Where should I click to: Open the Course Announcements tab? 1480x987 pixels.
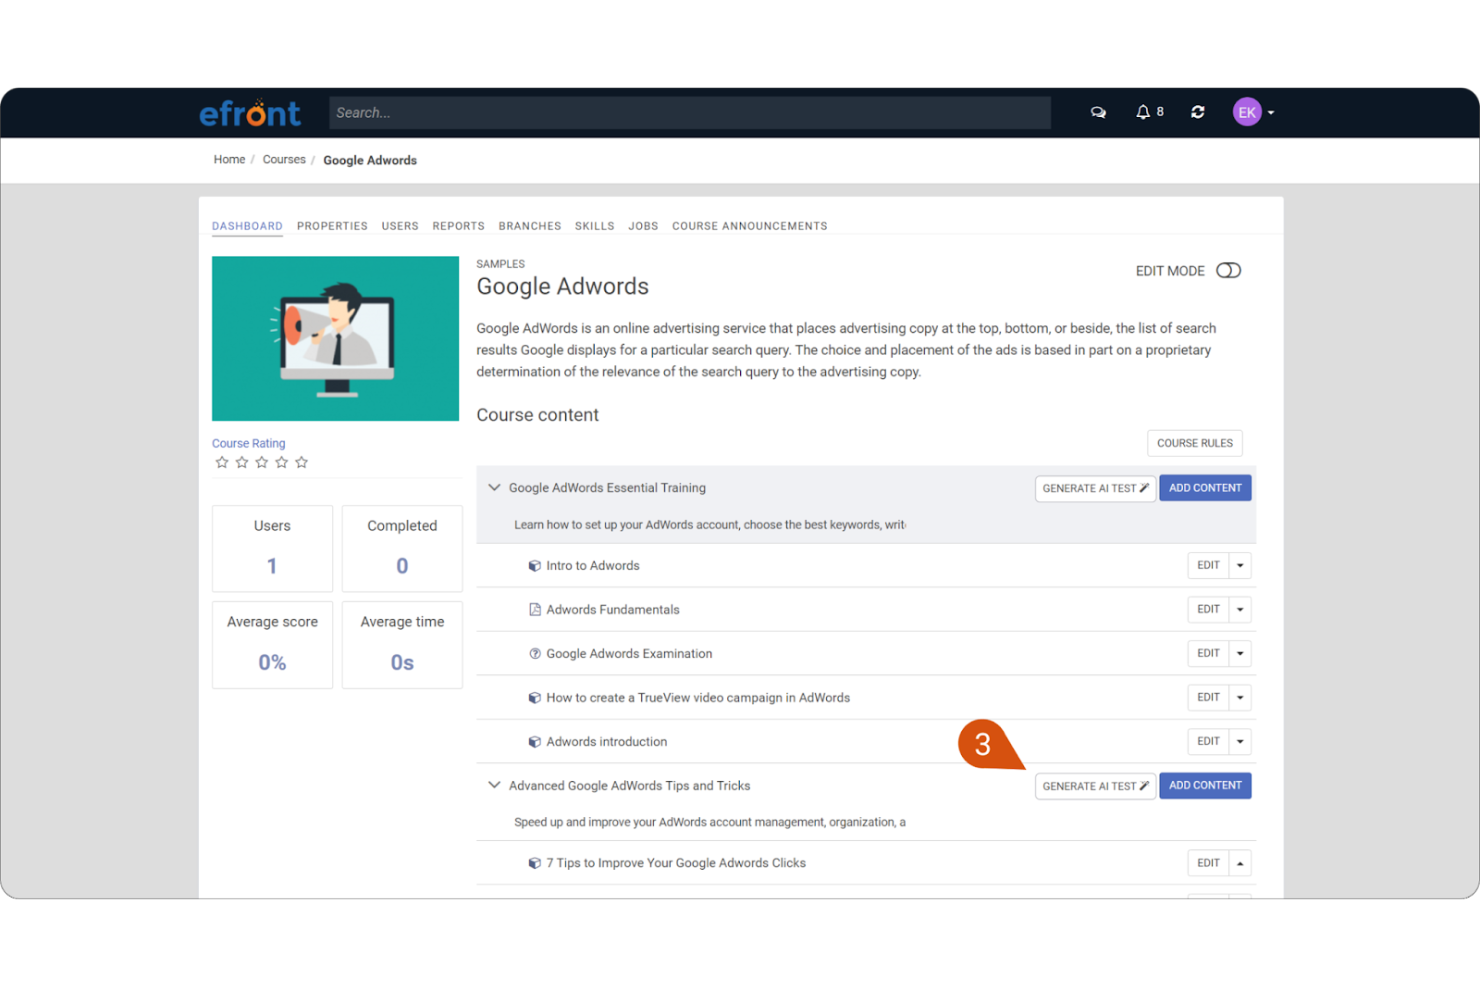click(x=750, y=226)
